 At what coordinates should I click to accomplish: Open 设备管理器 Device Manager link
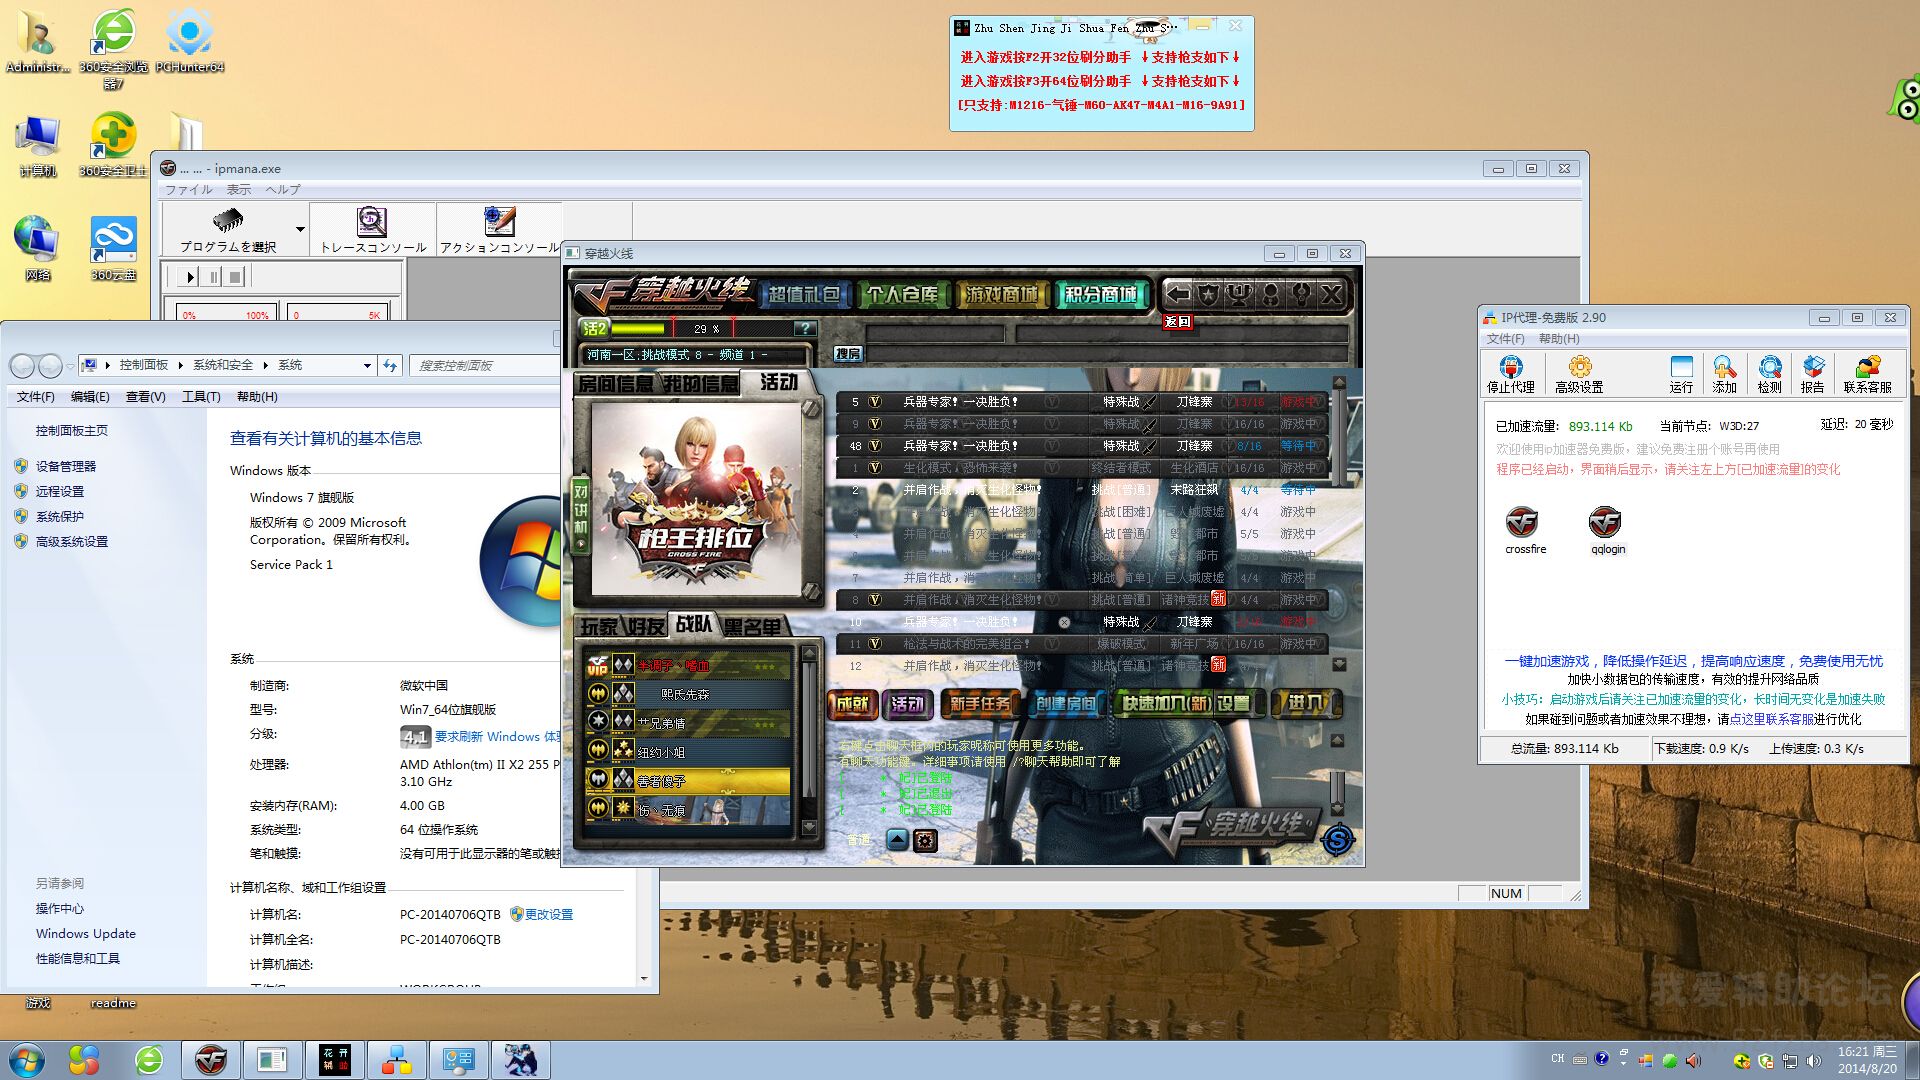point(66,466)
